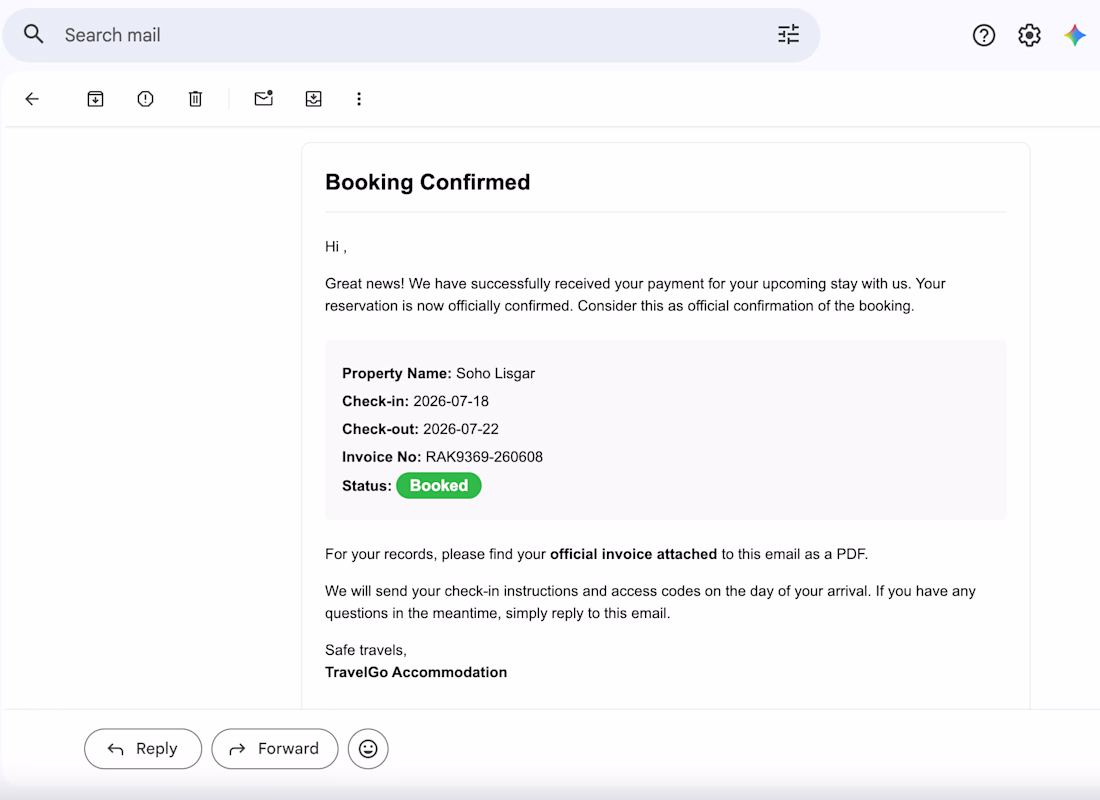This screenshot has width=1100, height=800.
Task: Archive this email
Action: (95, 99)
